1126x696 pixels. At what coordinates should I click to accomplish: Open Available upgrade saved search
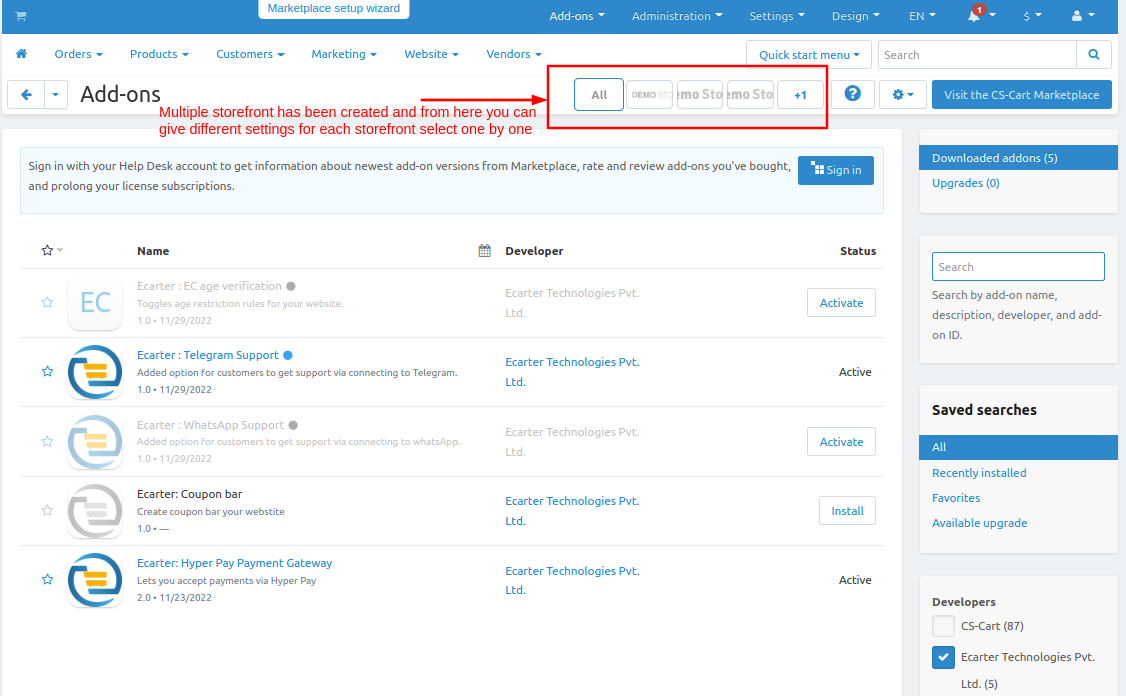(980, 523)
